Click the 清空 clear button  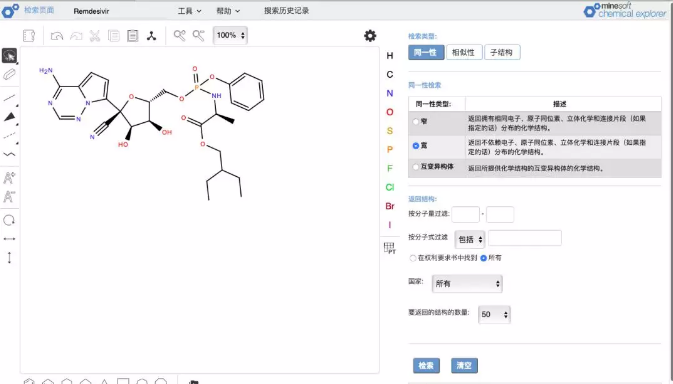pyautogui.click(x=464, y=366)
